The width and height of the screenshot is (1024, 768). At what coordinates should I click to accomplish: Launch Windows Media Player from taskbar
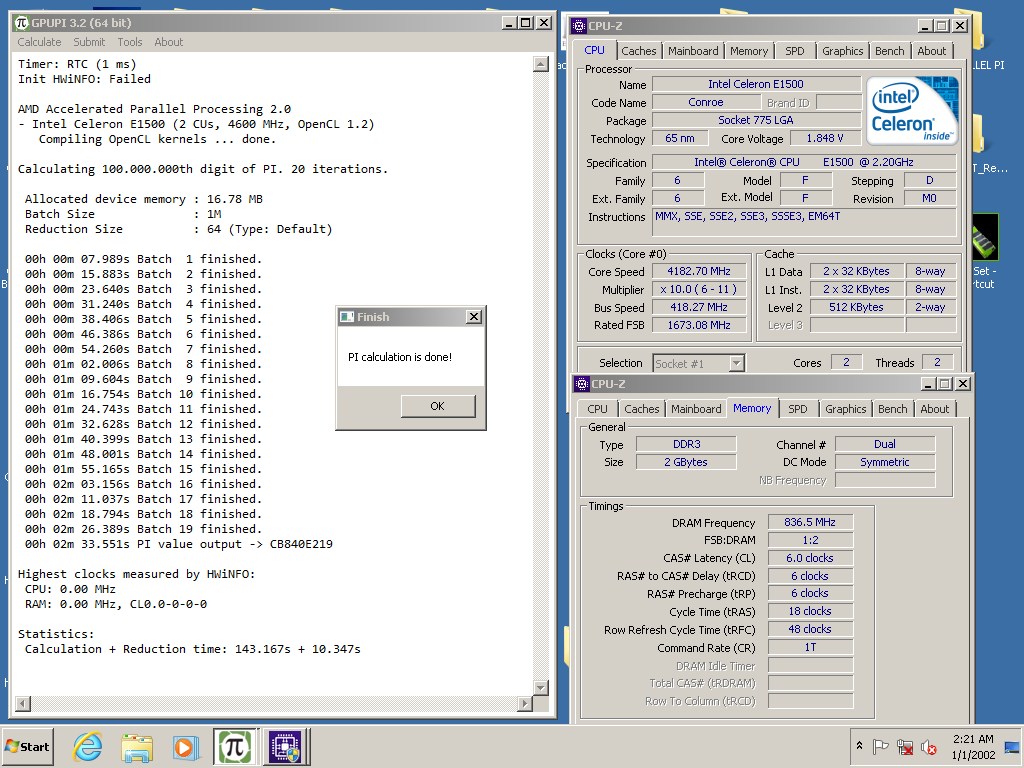(x=185, y=747)
